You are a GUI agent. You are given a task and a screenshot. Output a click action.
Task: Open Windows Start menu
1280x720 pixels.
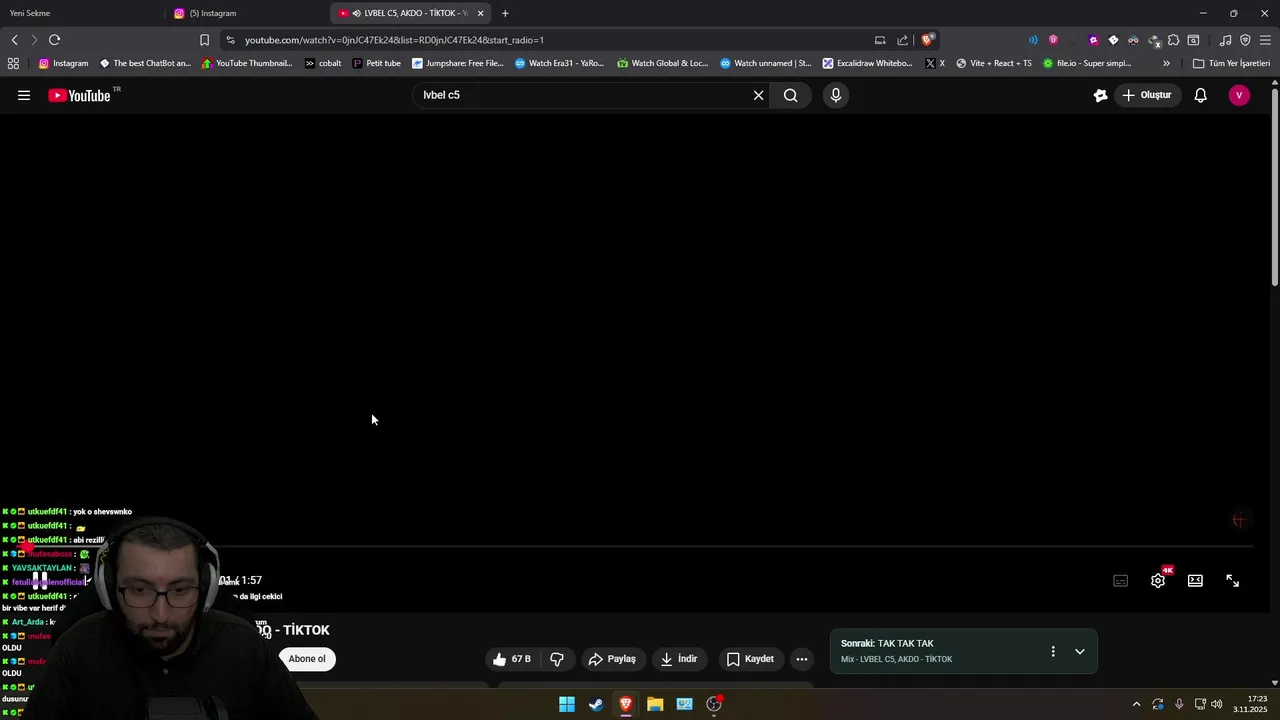[x=567, y=704]
